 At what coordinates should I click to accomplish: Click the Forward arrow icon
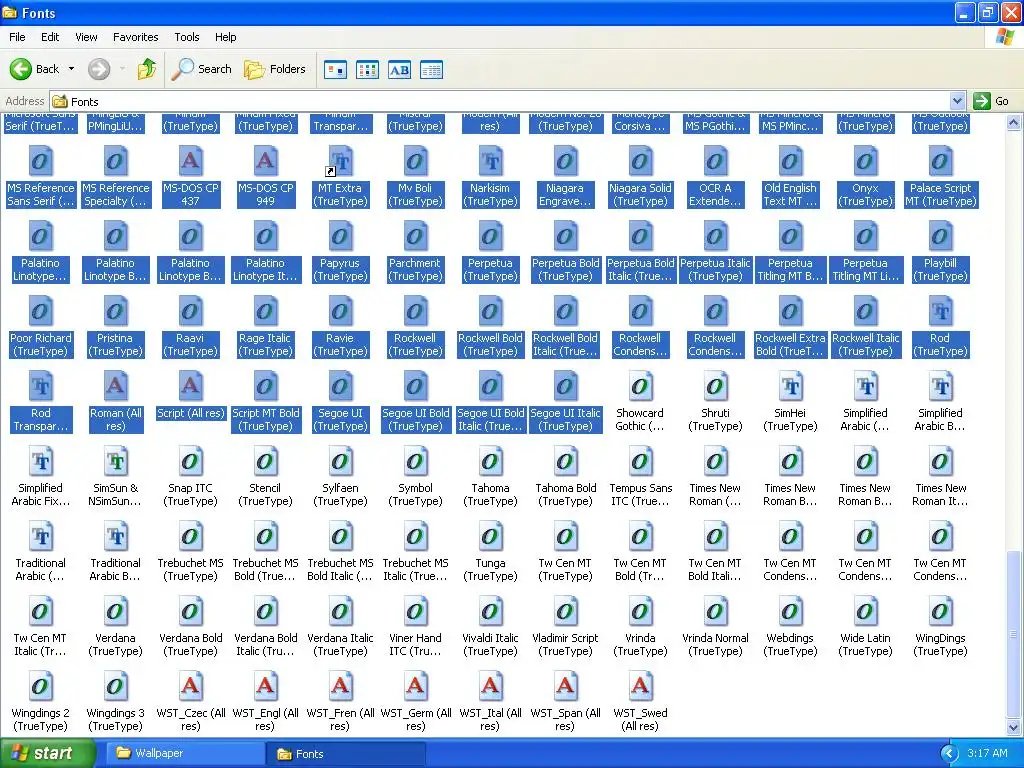click(99, 69)
